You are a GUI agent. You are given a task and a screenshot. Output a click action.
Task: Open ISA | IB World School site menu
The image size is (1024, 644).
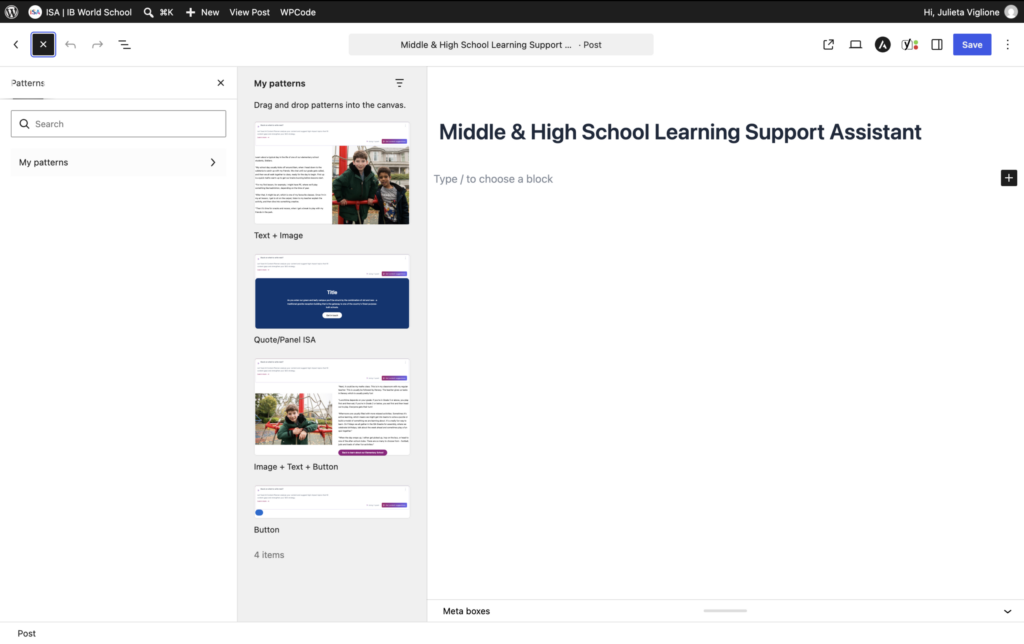click(80, 12)
